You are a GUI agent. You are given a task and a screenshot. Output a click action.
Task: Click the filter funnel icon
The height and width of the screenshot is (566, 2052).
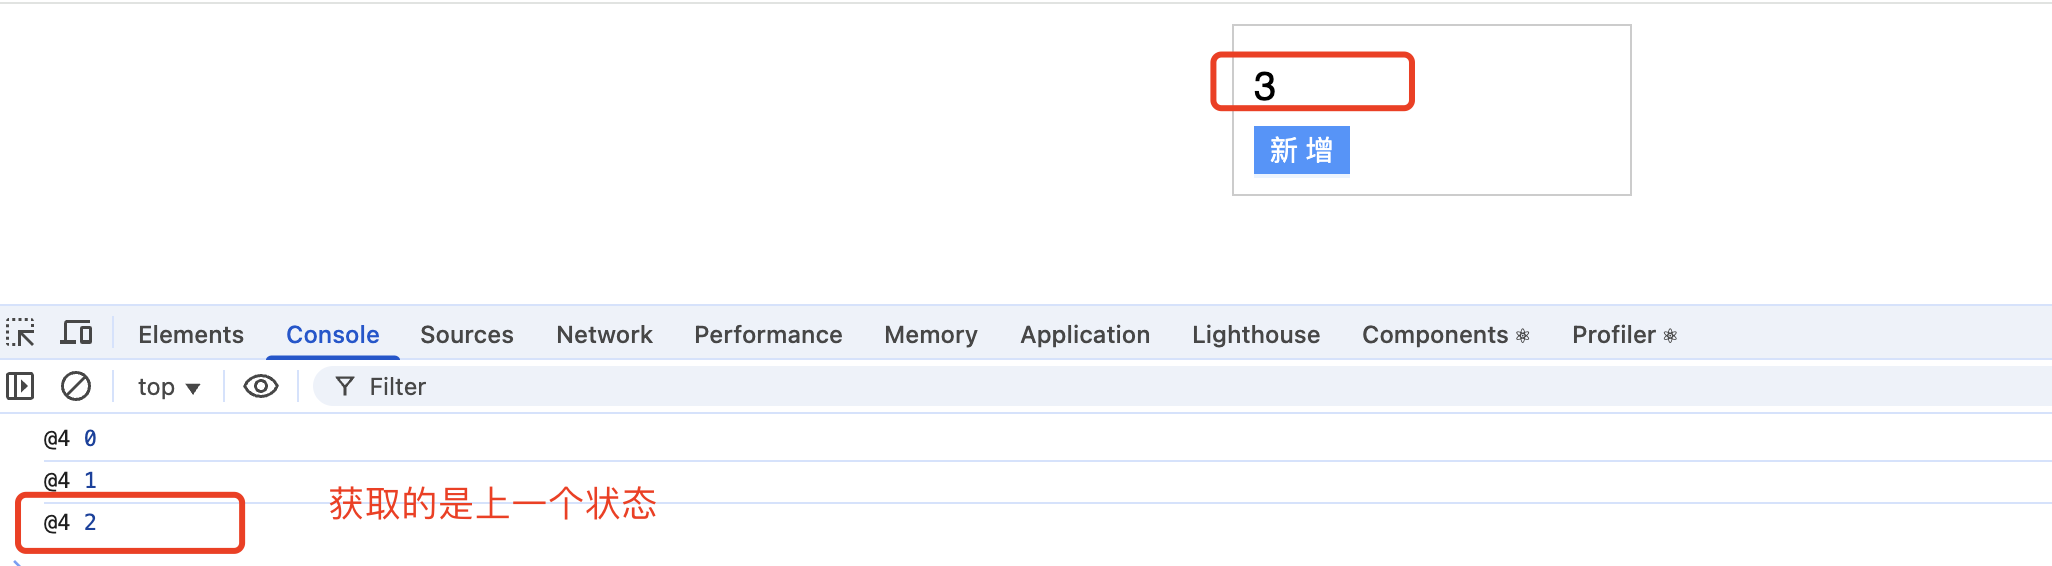click(x=345, y=386)
